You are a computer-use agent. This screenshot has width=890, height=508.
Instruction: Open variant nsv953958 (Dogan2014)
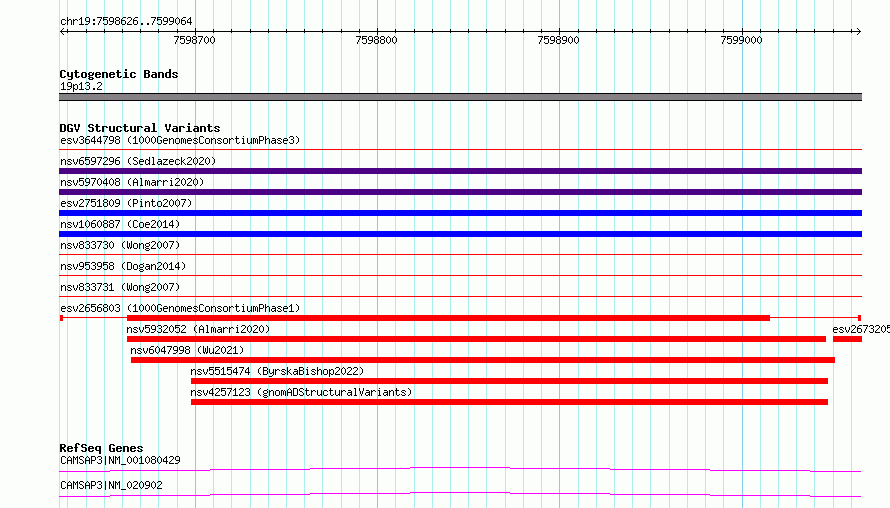click(x=123, y=266)
